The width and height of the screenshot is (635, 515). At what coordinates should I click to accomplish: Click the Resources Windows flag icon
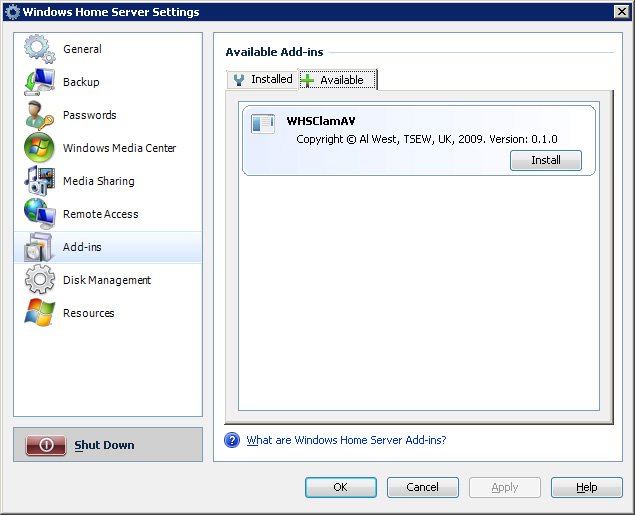pyautogui.click(x=39, y=313)
